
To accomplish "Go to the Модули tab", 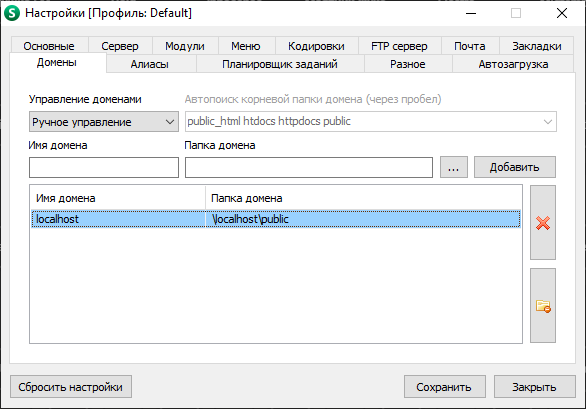I will (185, 46).
